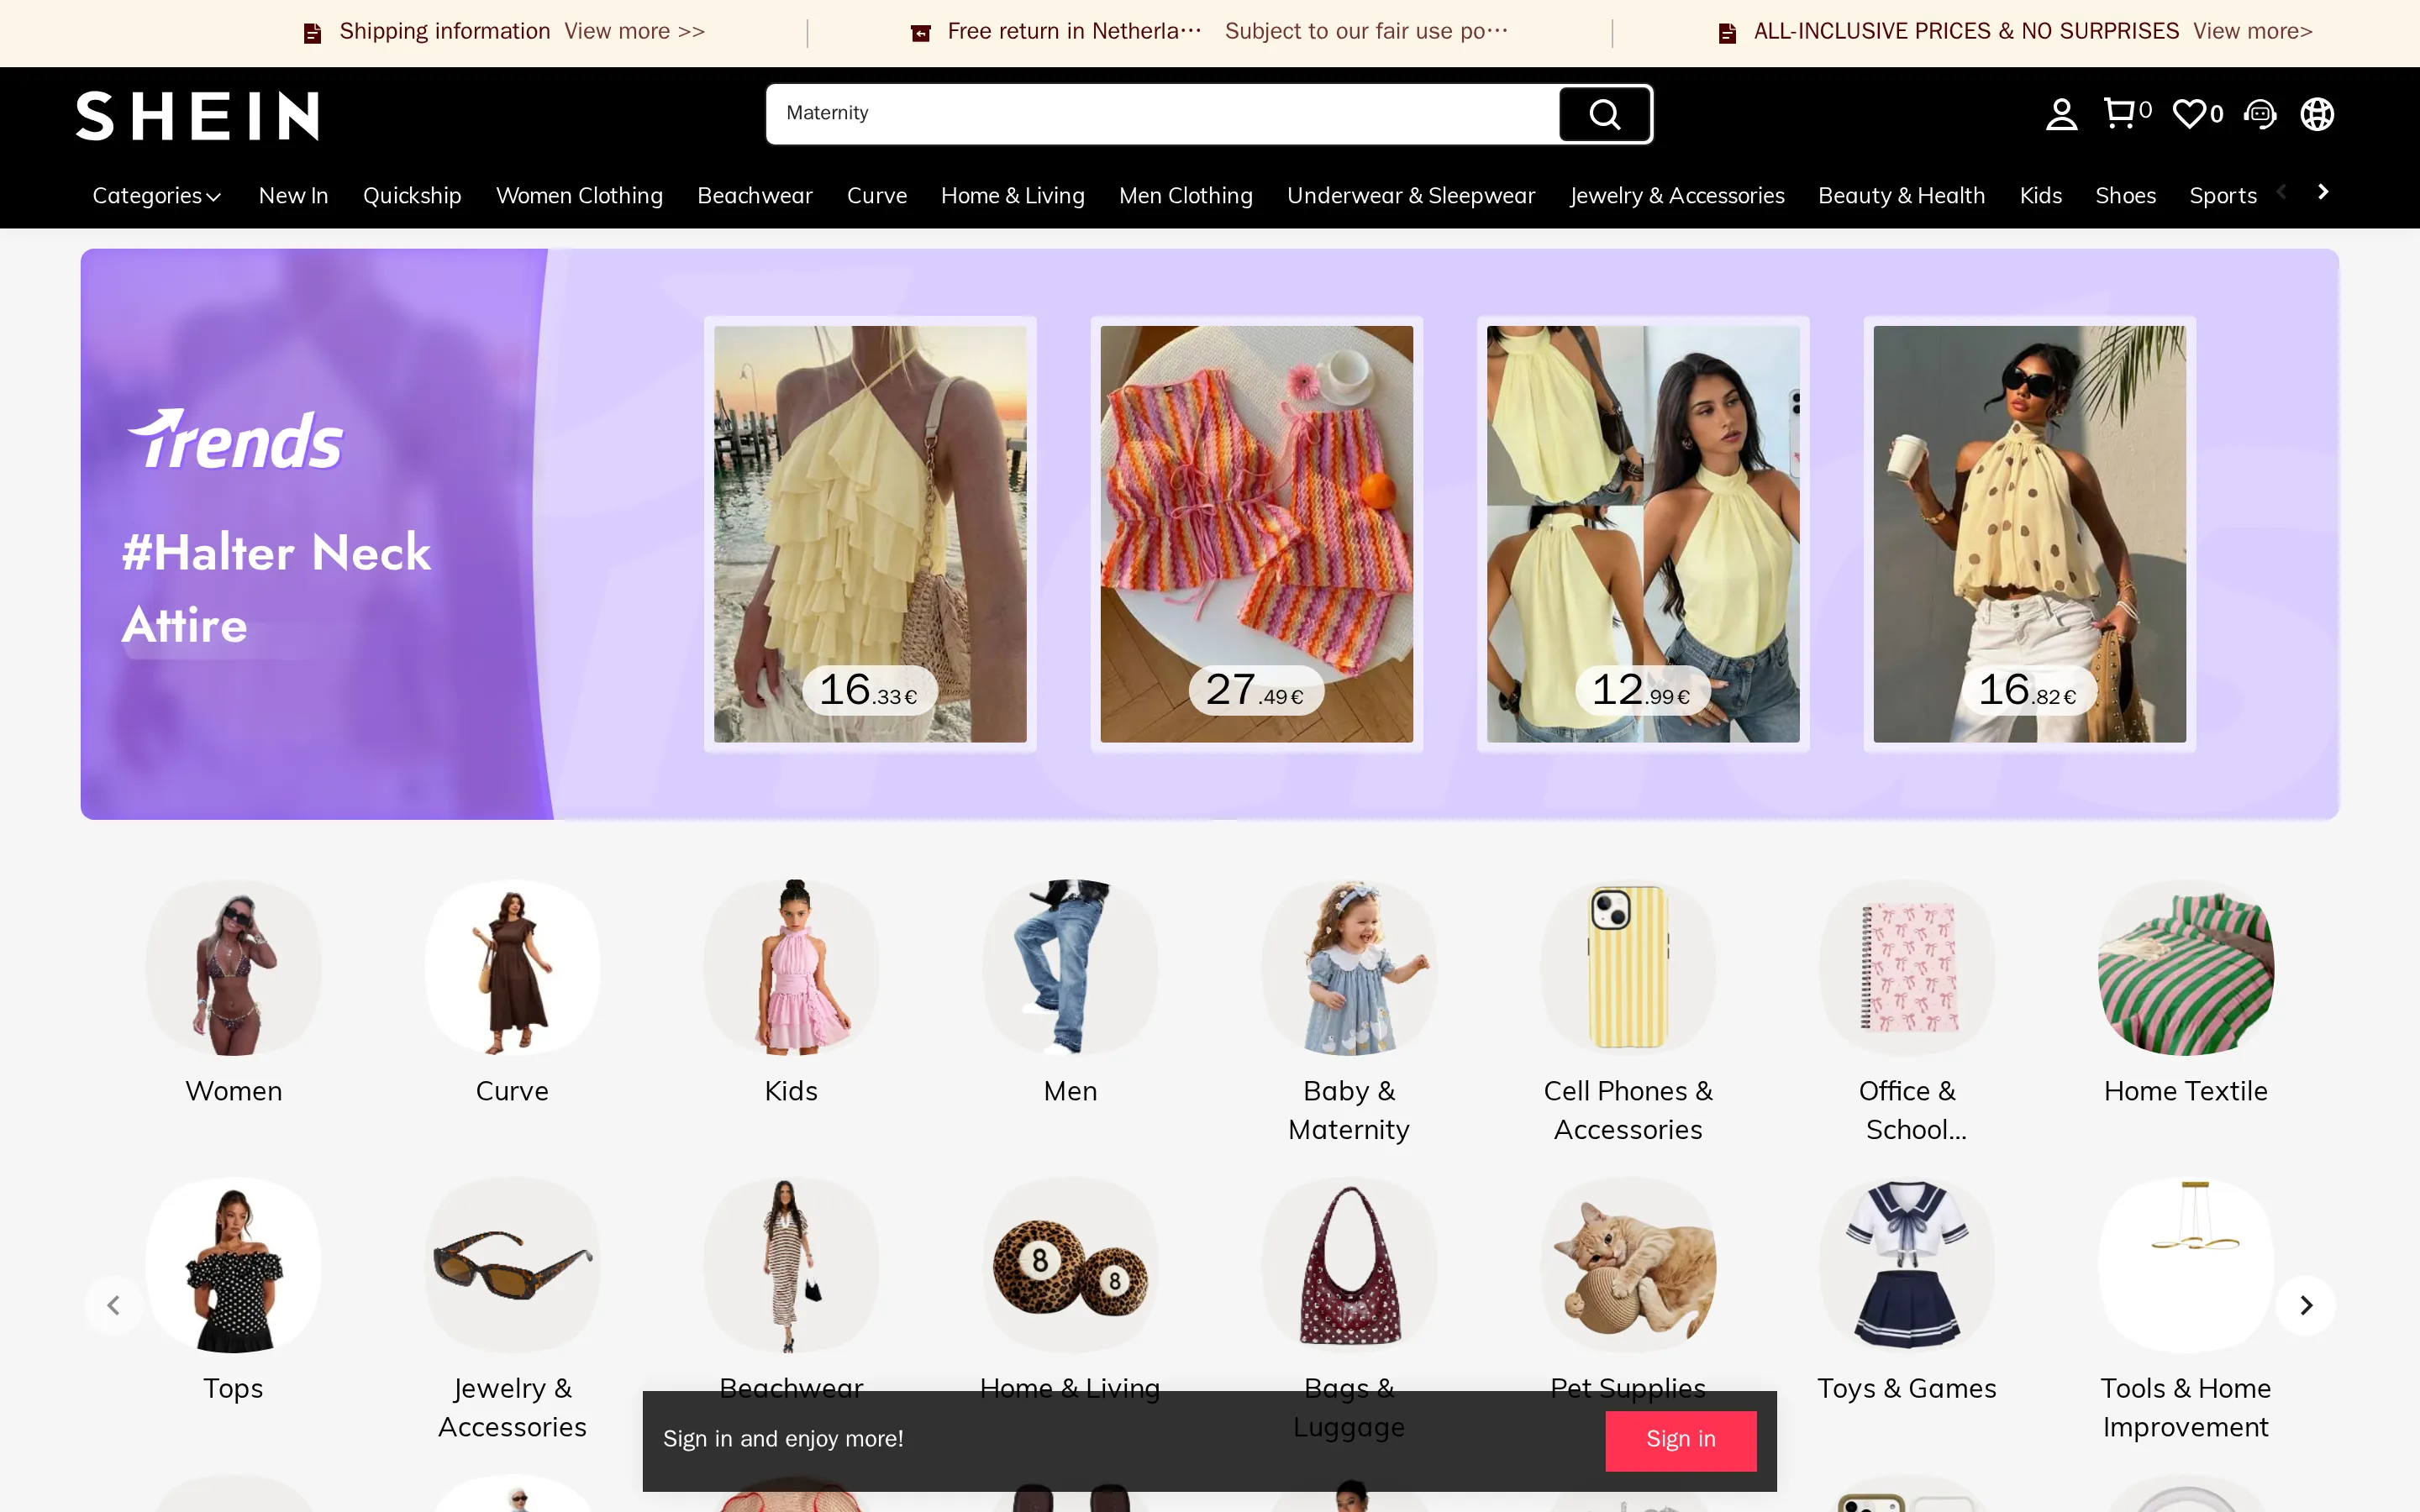Screen dimensions: 2420x1512
Task: Open Jewelry & Accessories navigation item
Action: pyautogui.click(x=1677, y=196)
